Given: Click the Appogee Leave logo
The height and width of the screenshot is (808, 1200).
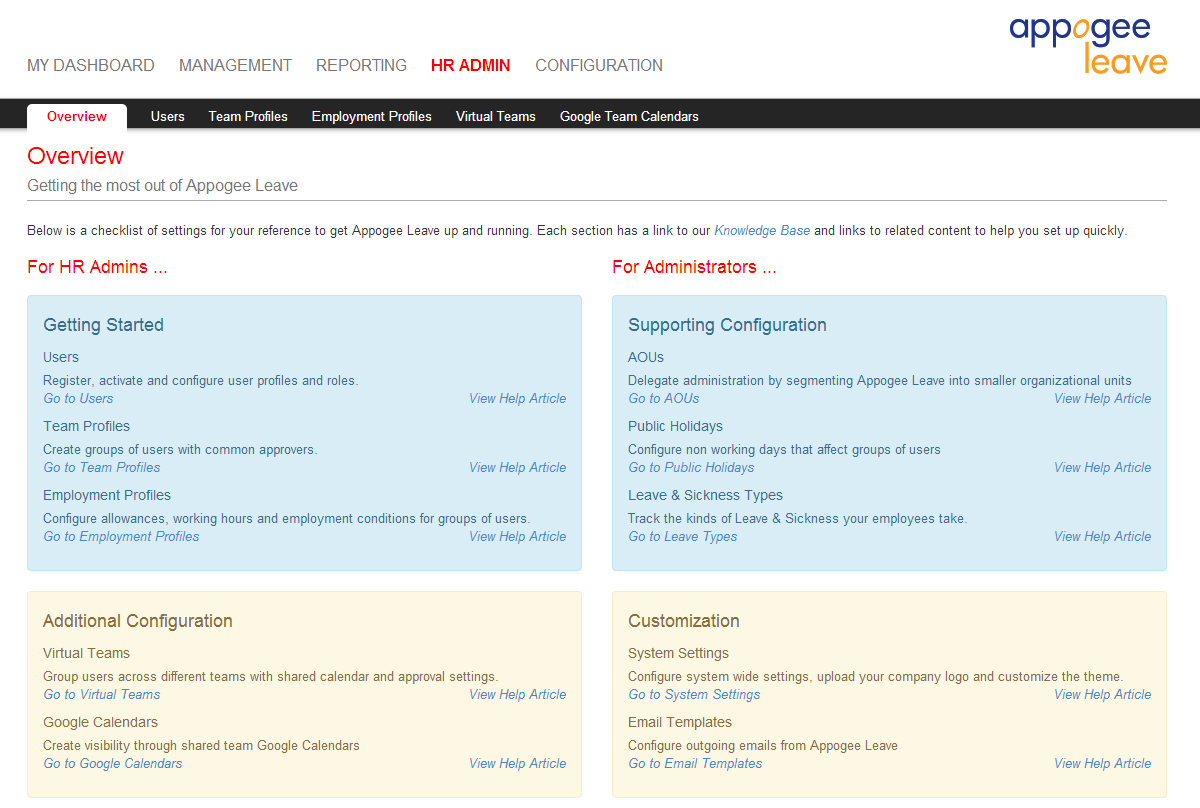Looking at the screenshot, I should tap(1088, 45).
